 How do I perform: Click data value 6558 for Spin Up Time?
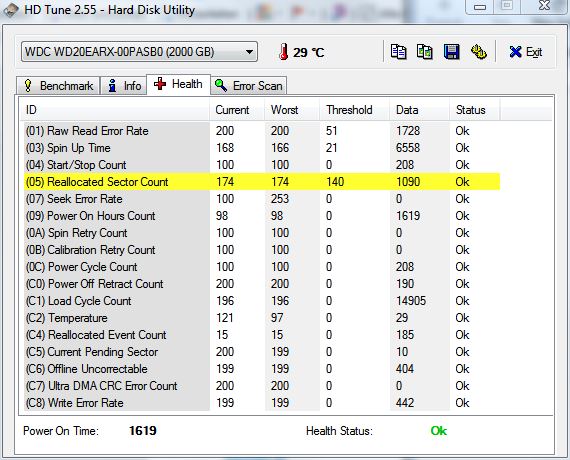[x=408, y=148]
